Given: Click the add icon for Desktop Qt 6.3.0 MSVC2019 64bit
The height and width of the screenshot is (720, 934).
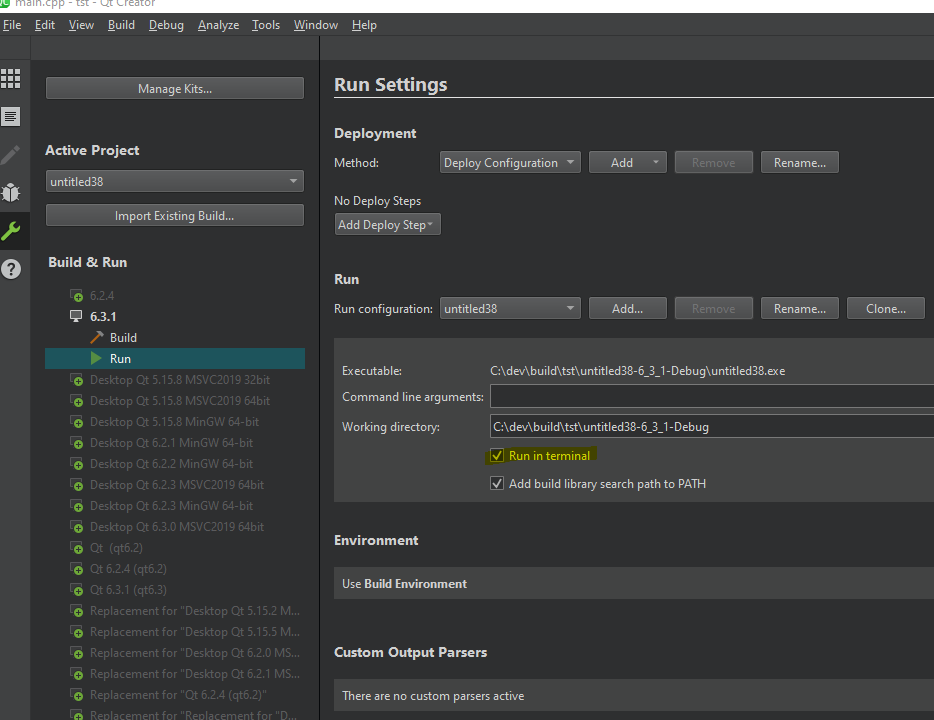Looking at the screenshot, I should [x=76, y=527].
